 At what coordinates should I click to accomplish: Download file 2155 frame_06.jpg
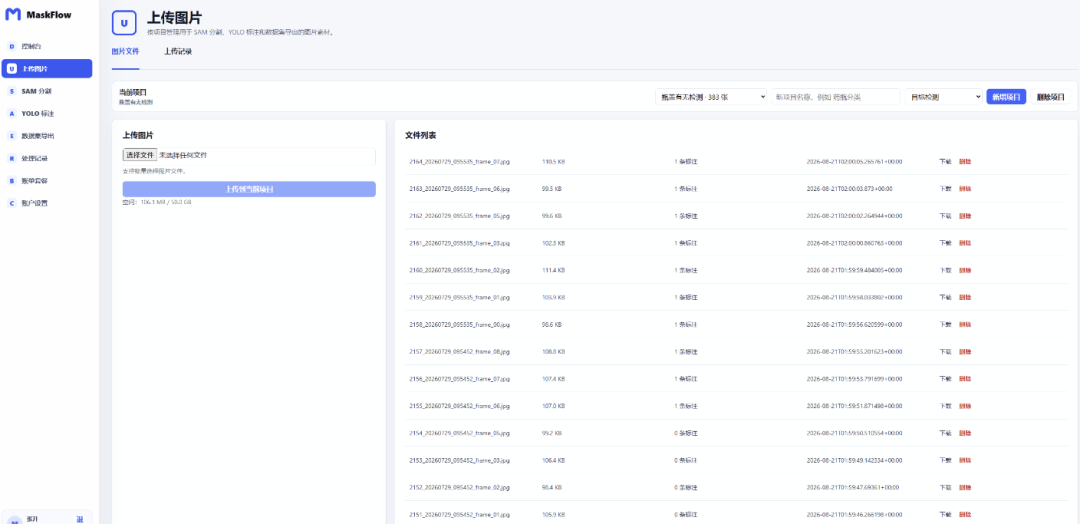(x=945, y=406)
